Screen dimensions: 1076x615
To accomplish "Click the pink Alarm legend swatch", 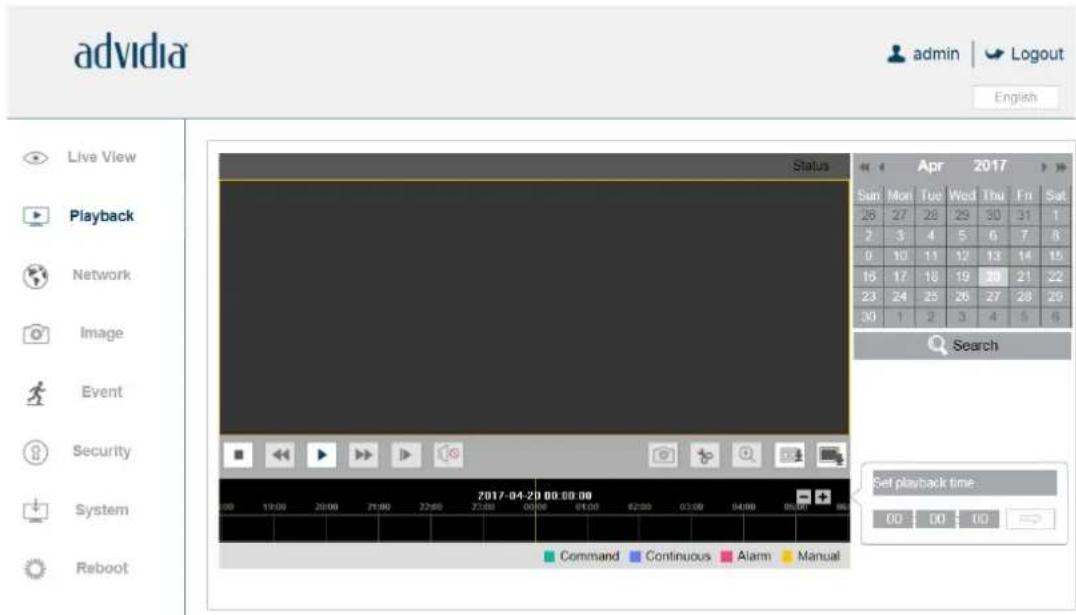I will point(727,557).
